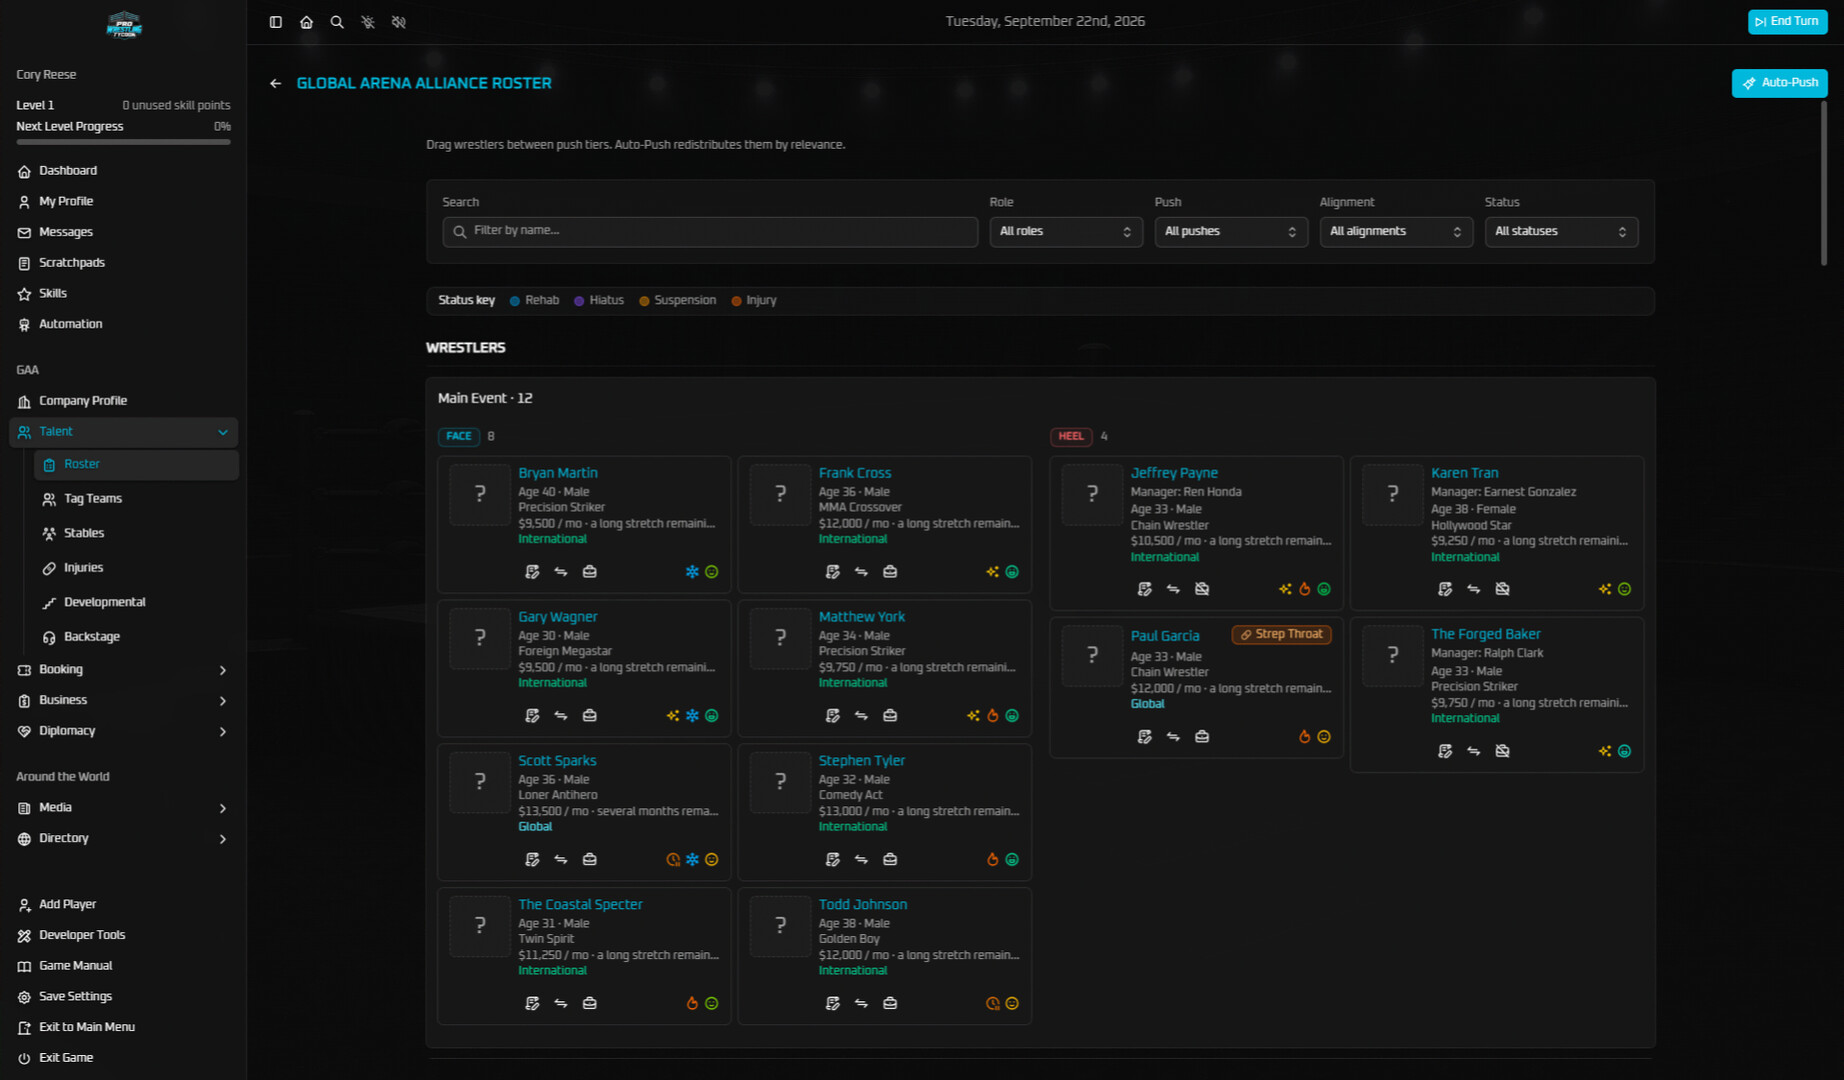Click Paul Garcia's Strep Throat injury badge
1844x1080 pixels.
[x=1281, y=635]
